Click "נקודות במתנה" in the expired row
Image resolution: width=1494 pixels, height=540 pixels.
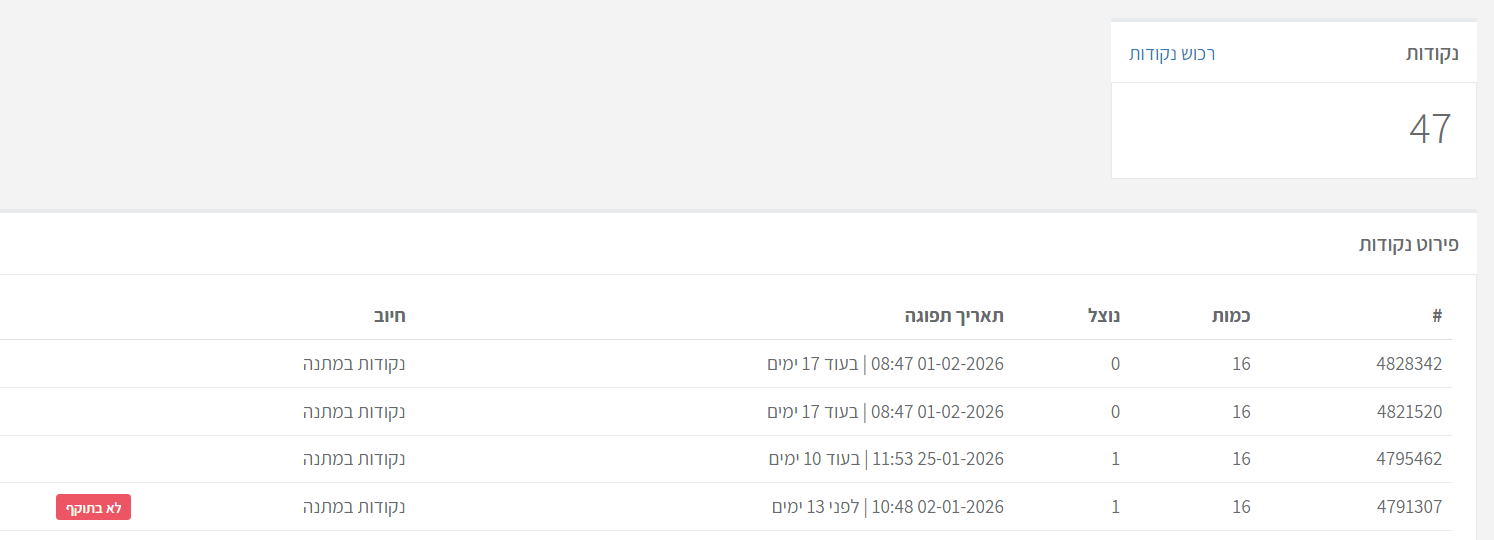coord(354,507)
